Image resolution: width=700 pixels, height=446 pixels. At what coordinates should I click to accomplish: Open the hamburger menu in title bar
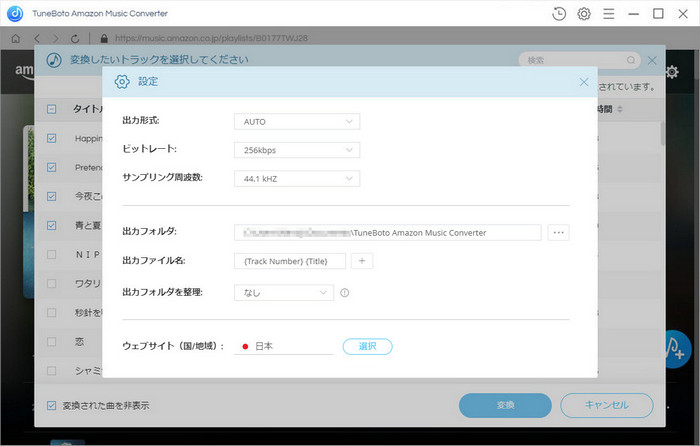click(x=608, y=14)
